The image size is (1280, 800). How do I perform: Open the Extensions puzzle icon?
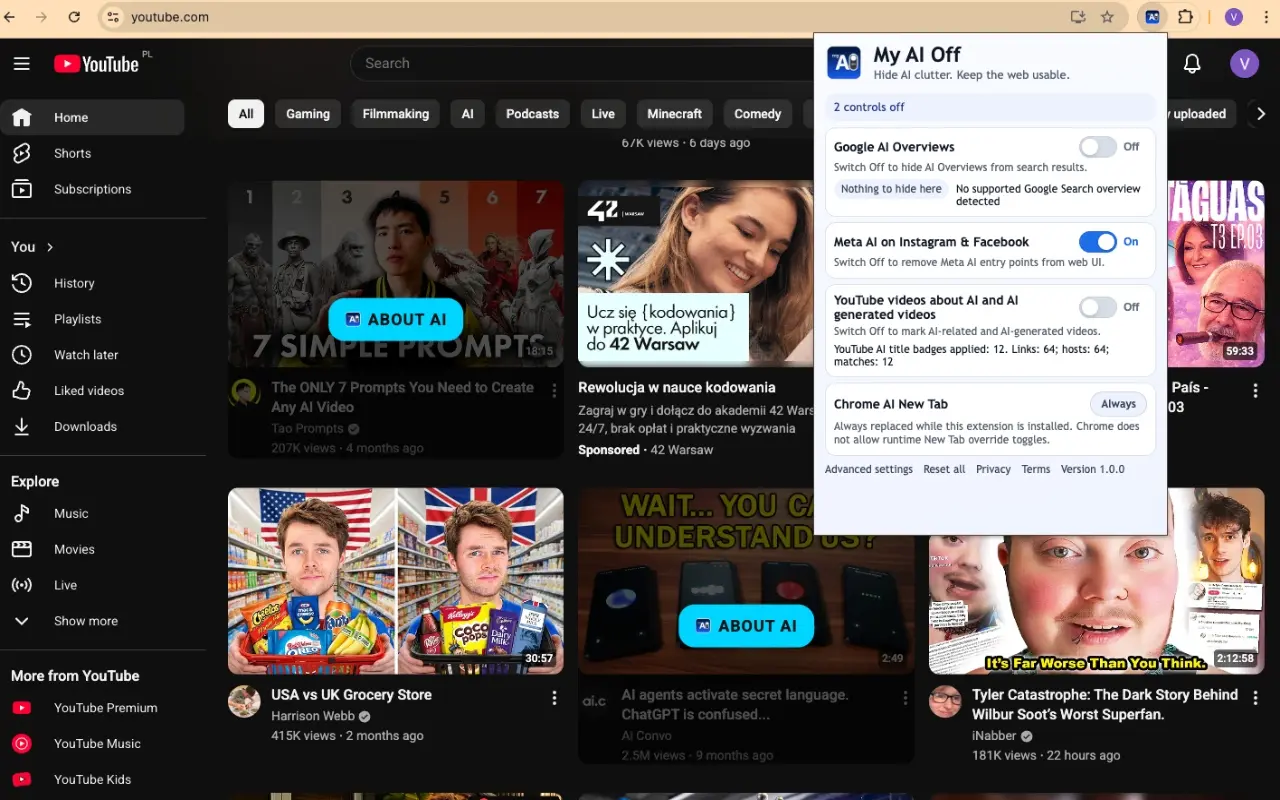[x=1186, y=17]
